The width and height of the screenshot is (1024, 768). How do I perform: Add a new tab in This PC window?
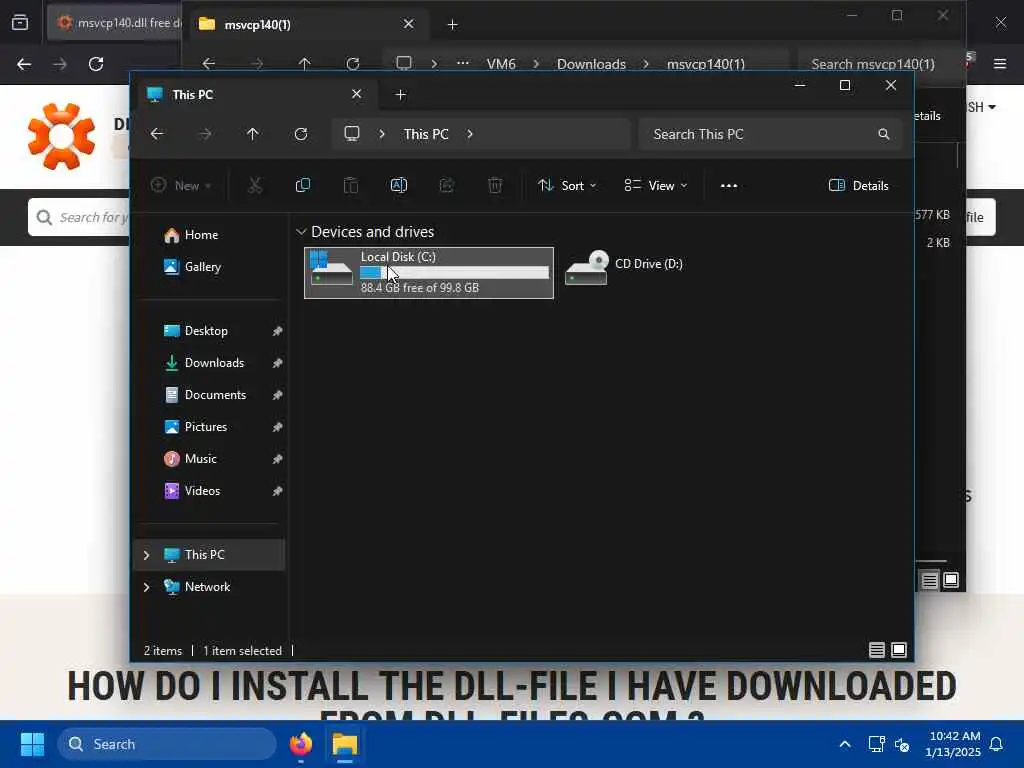pos(401,95)
